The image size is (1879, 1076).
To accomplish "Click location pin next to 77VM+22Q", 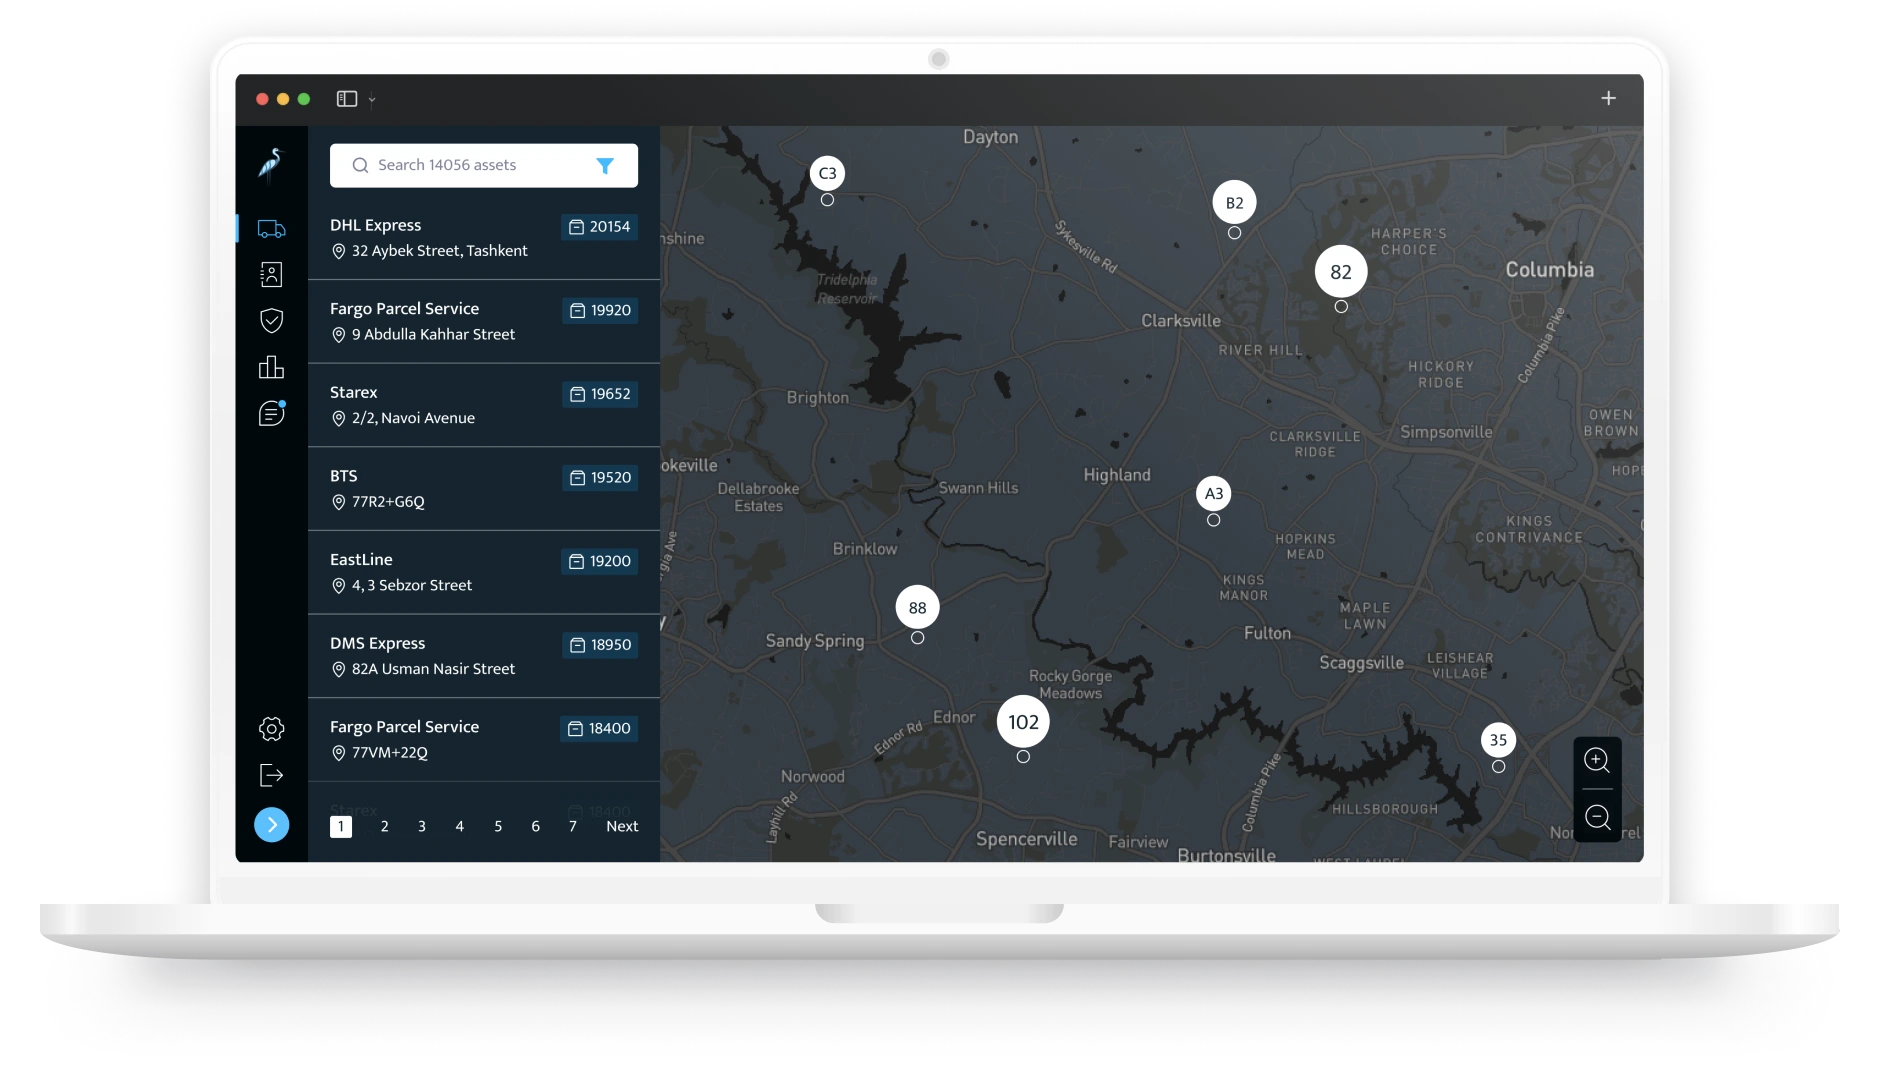I will click(339, 753).
